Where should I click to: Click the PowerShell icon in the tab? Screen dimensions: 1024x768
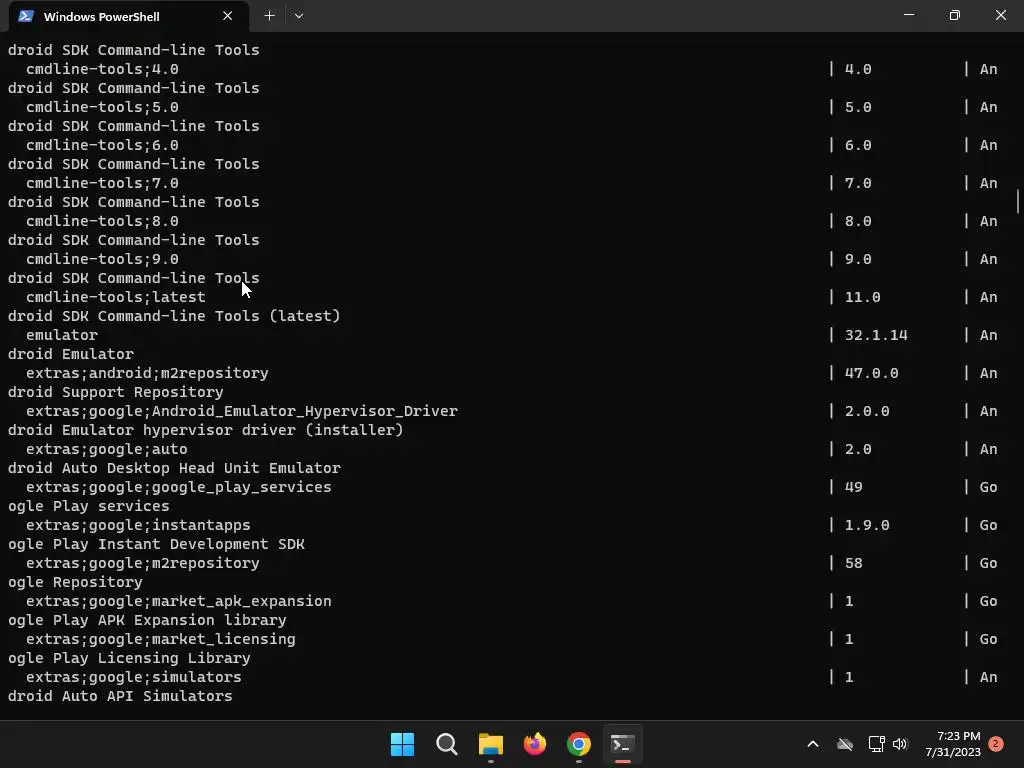pos(25,16)
